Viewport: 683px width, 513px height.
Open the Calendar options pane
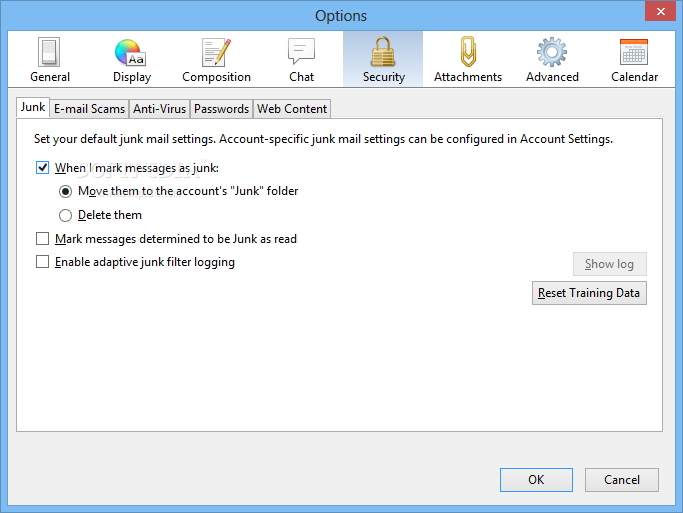[x=634, y=60]
